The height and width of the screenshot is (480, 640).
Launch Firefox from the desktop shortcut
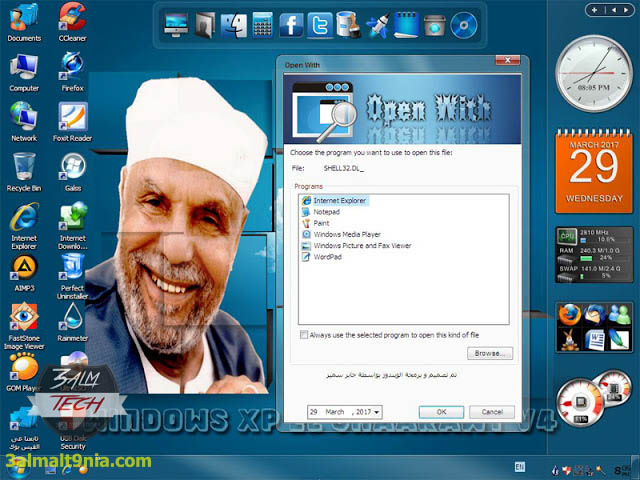tap(72, 72)
